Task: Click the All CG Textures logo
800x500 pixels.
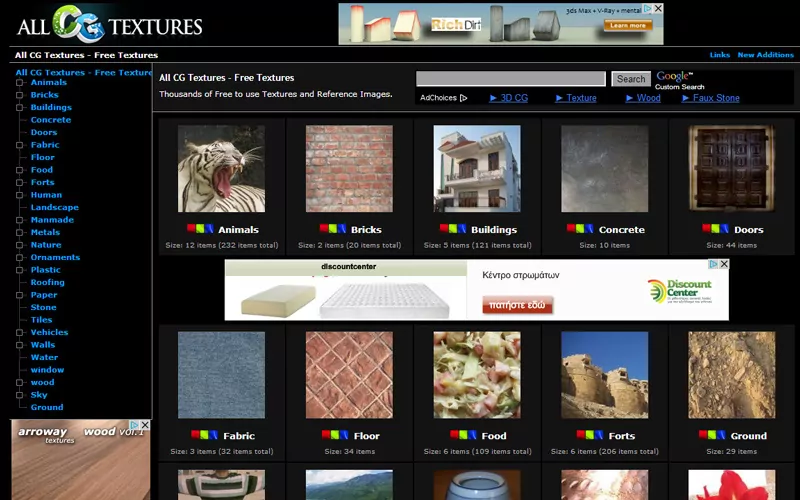Action: 108,24
